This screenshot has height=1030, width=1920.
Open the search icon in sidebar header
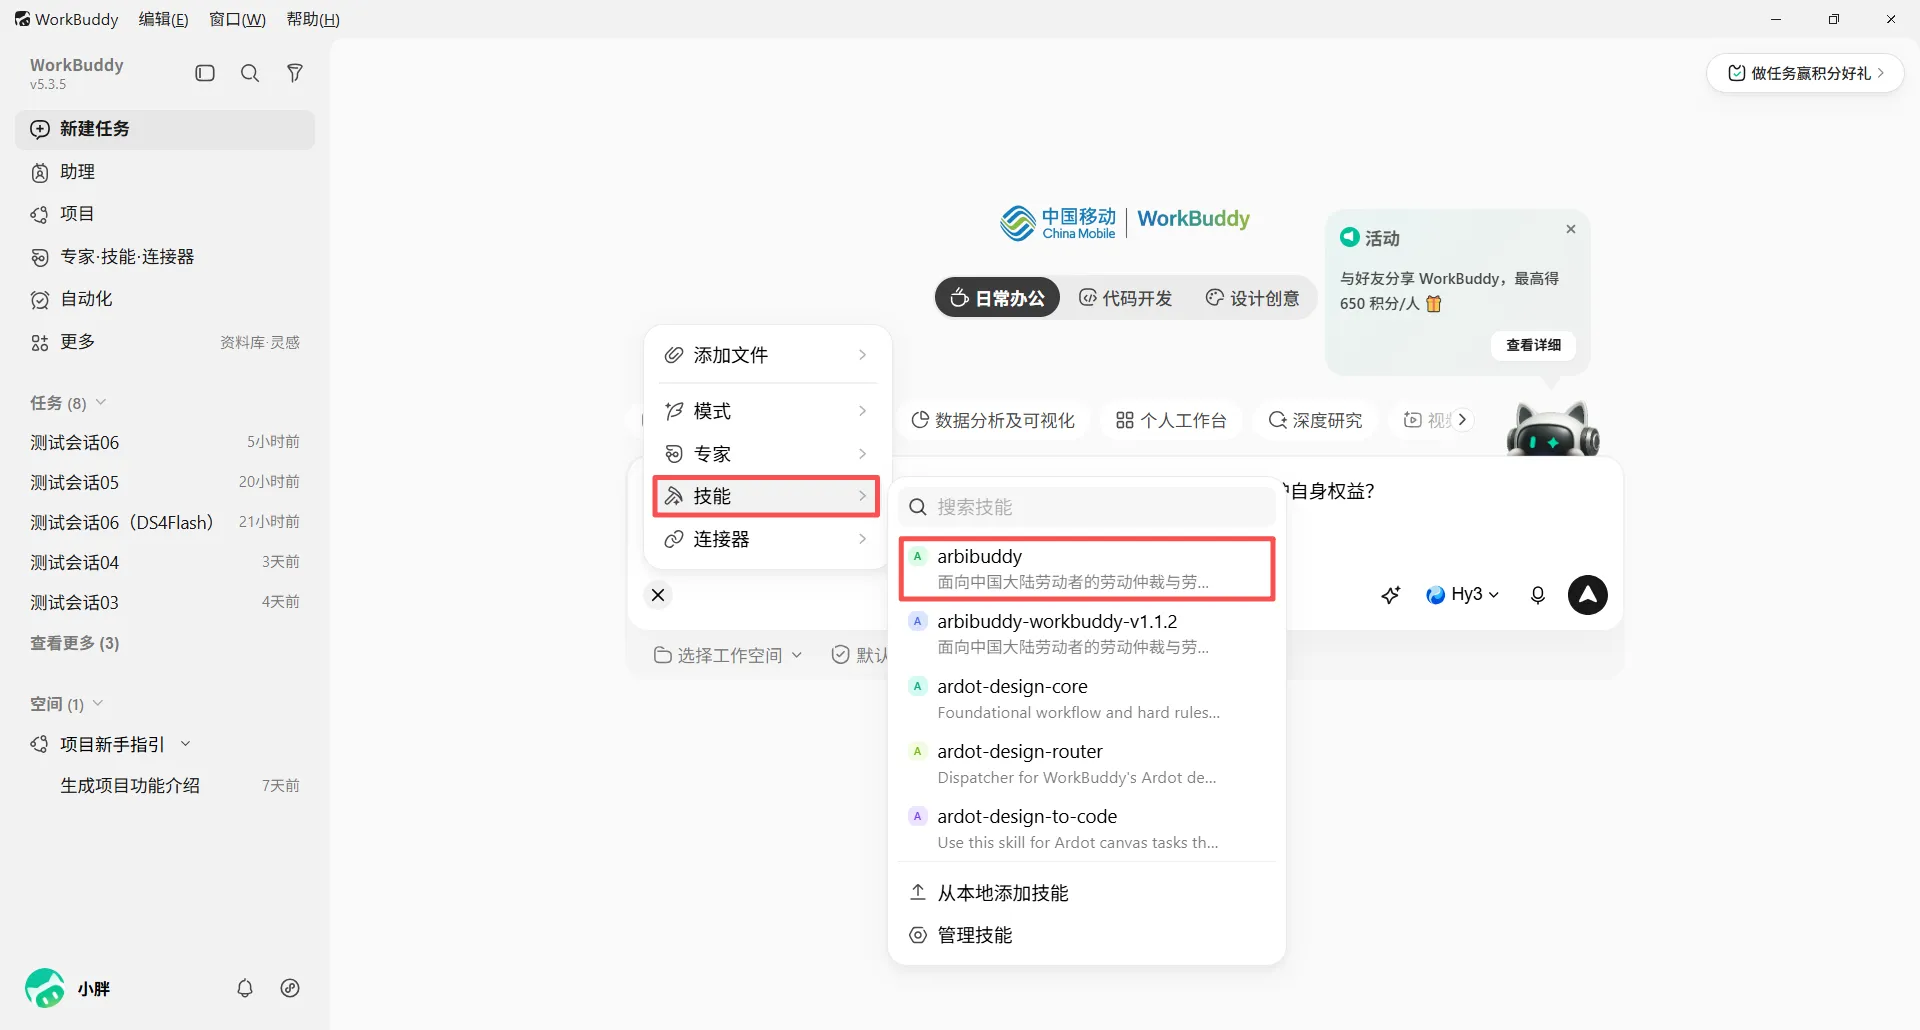250,73
